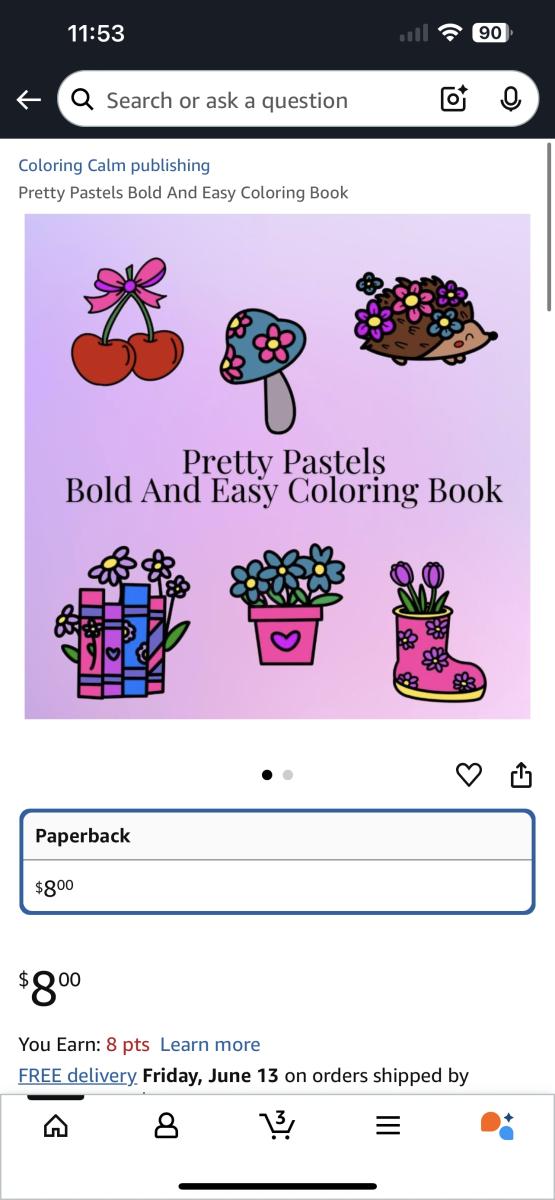Open camera lens search icon
The image size is (555, 1200).
pos(454,99)
